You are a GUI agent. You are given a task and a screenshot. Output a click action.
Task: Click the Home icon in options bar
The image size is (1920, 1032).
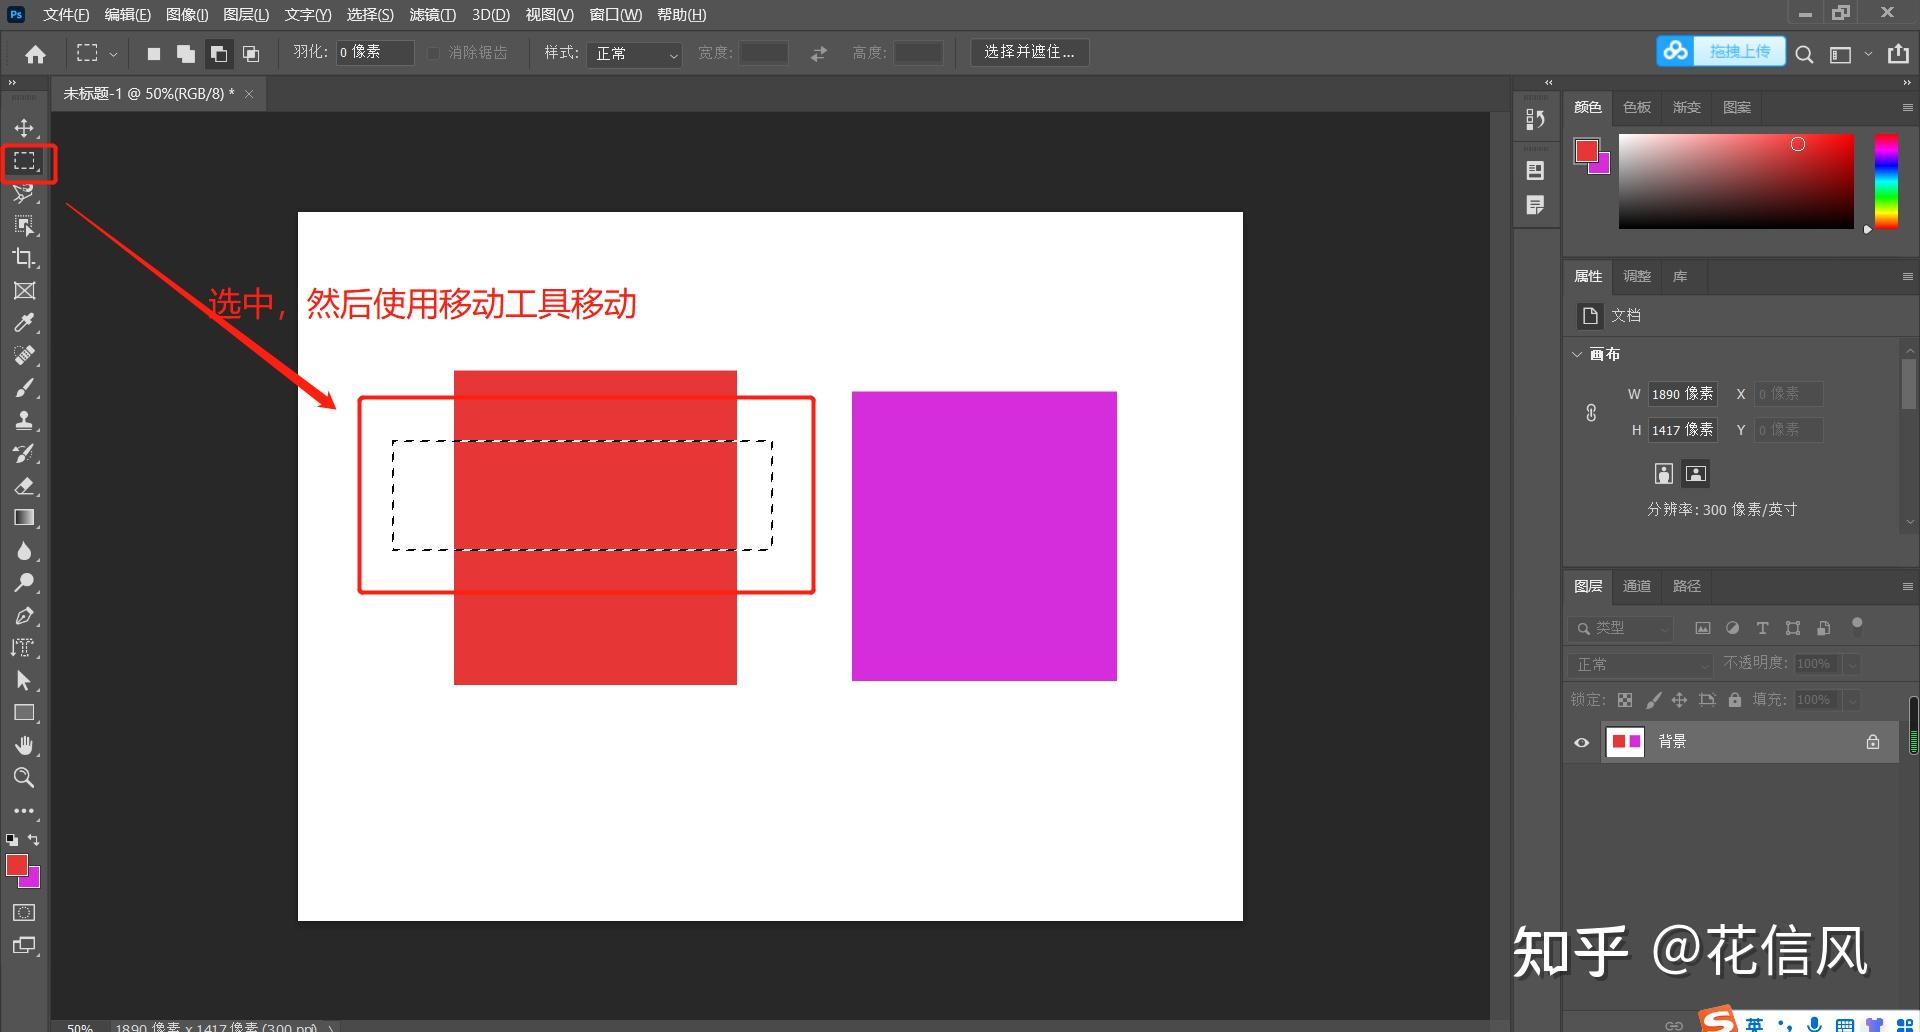click(35, 54)
